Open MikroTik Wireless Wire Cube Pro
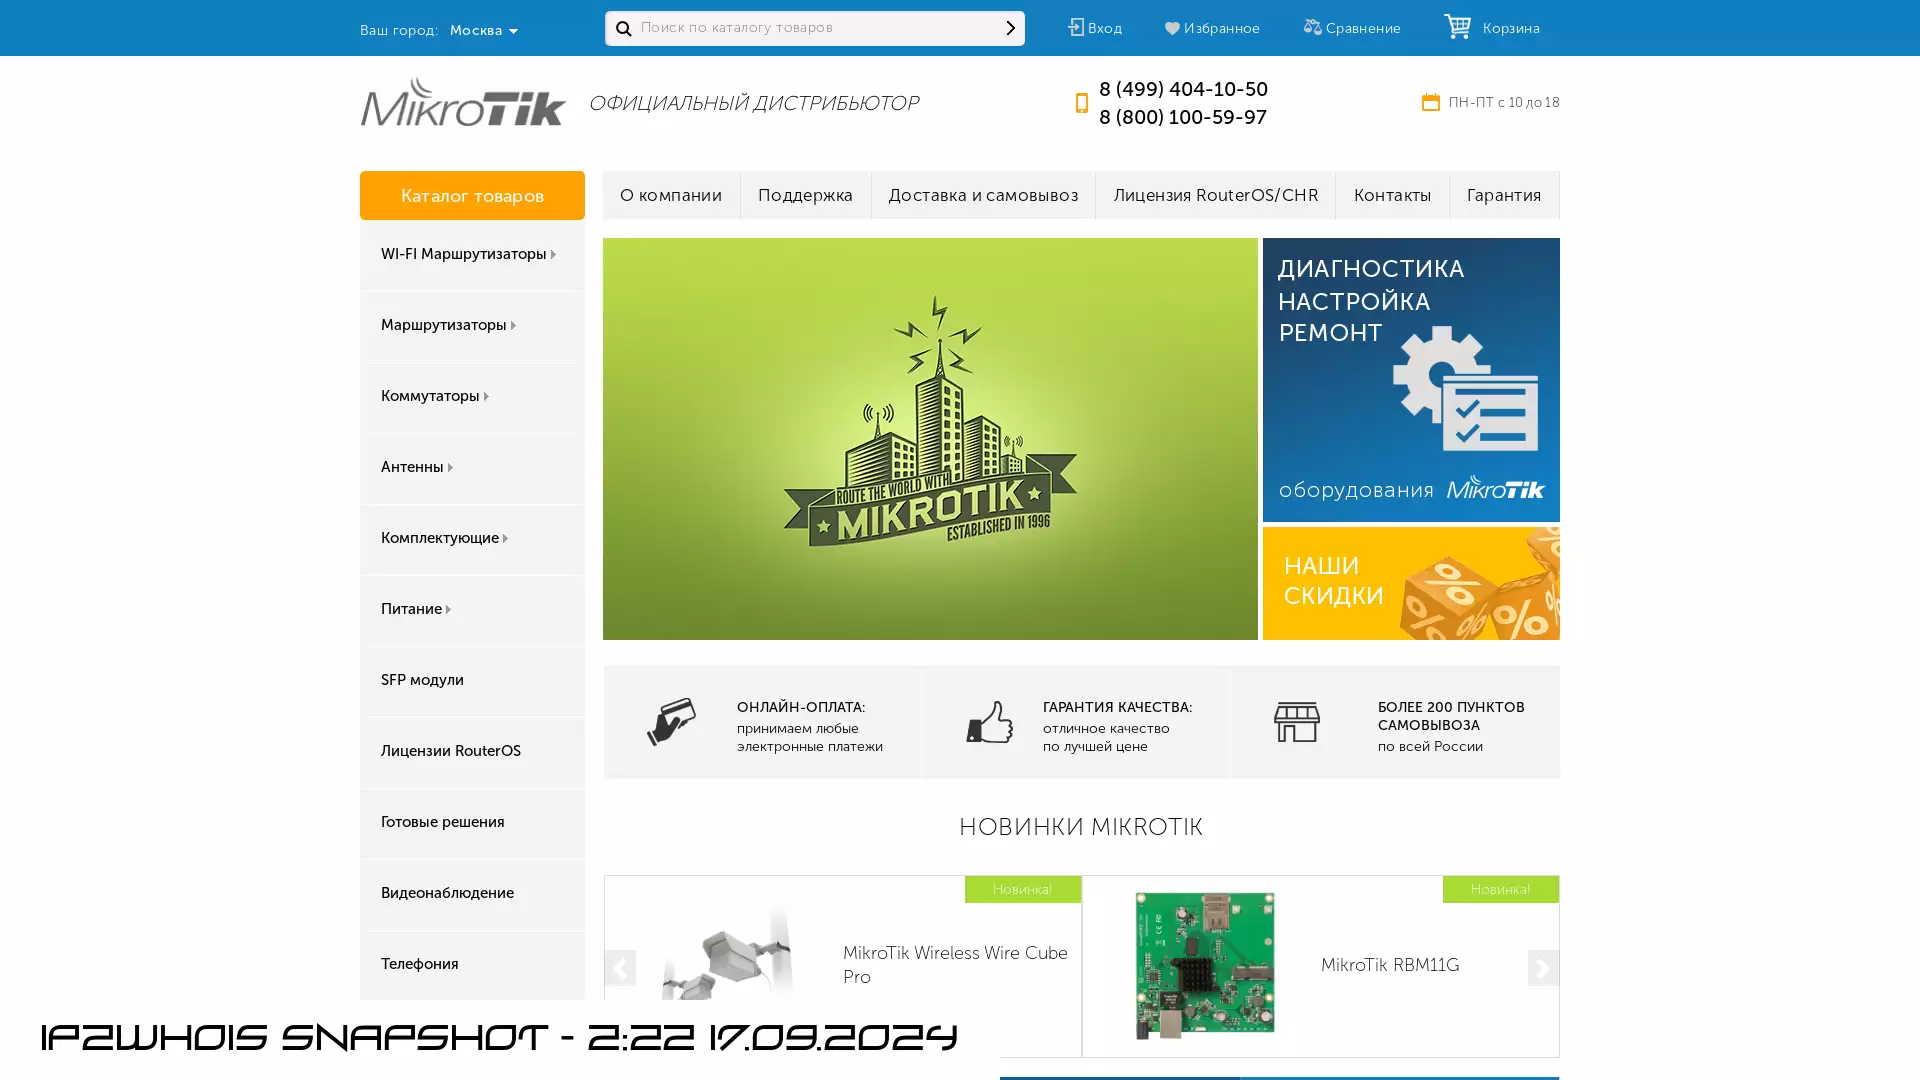 click(x=955, y=965)
